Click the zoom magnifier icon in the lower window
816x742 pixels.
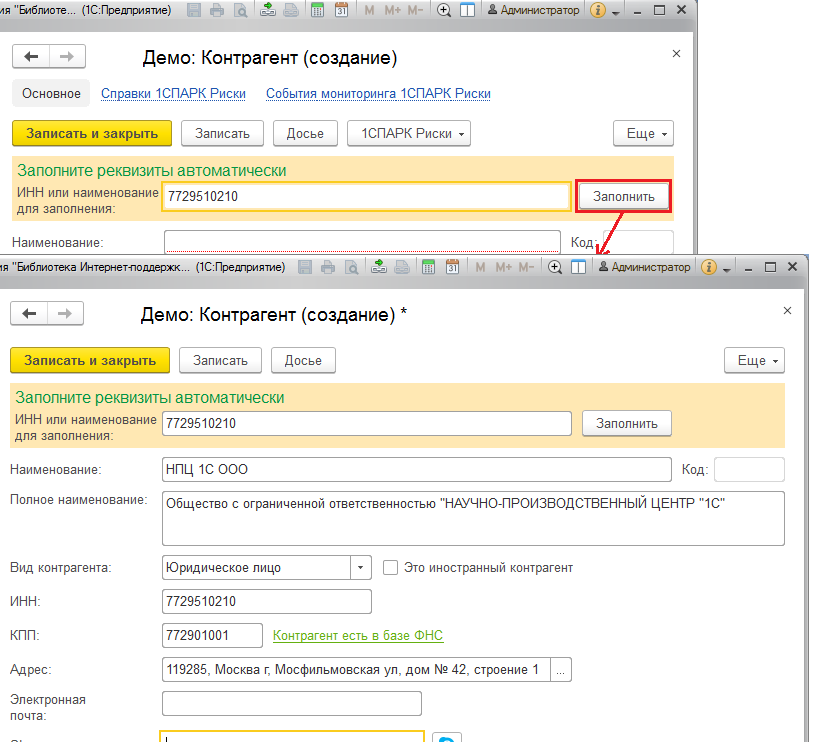point(555,267)
